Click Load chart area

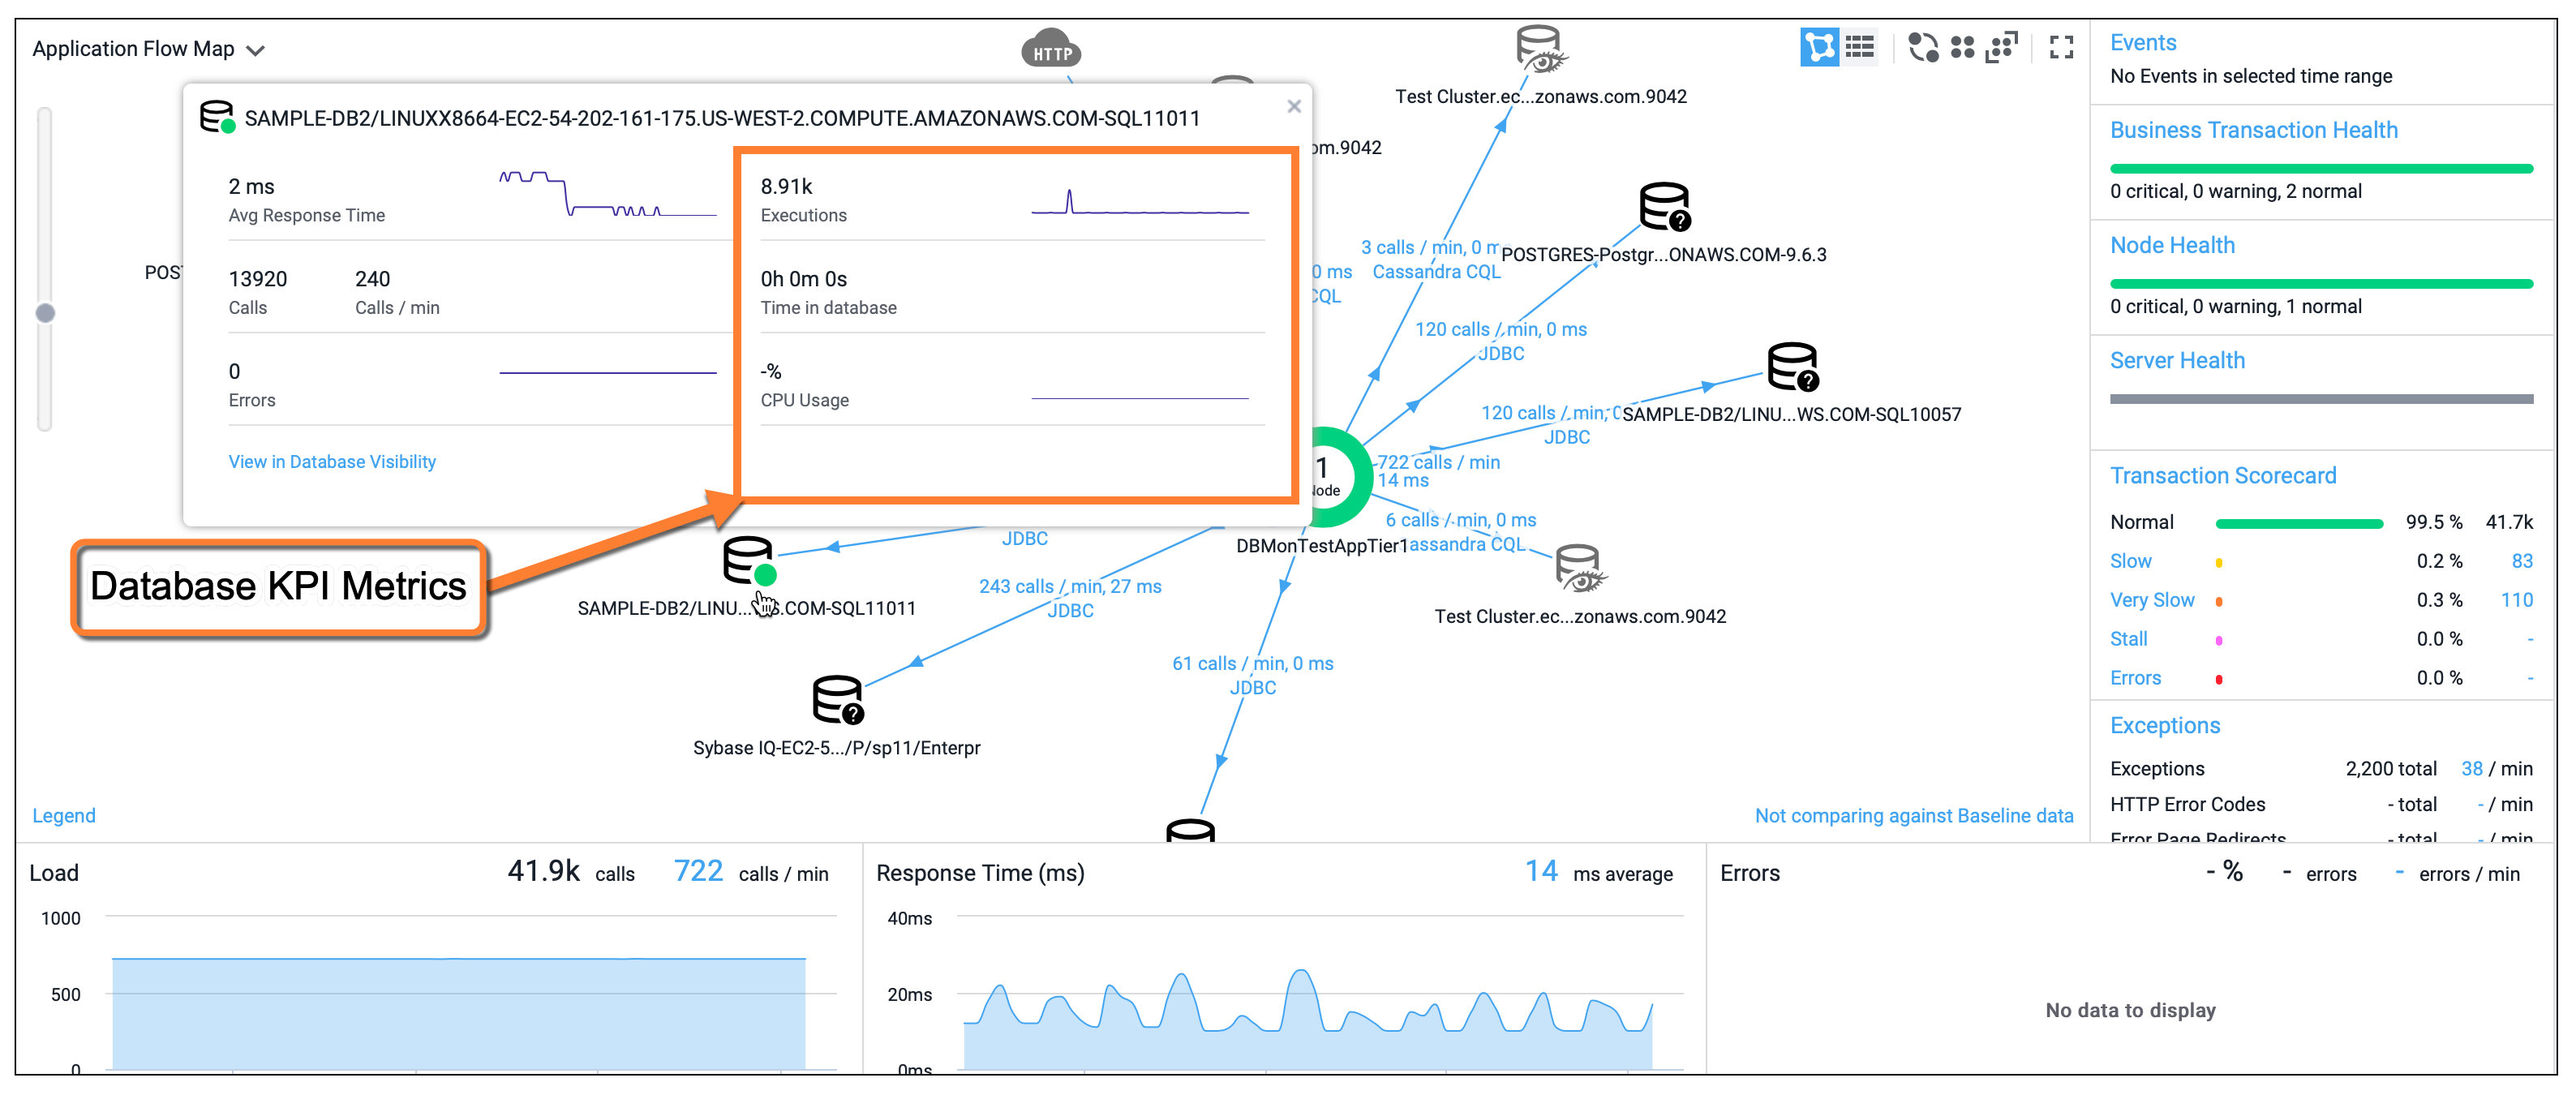pyautogui.click(x=458, y=1012)
